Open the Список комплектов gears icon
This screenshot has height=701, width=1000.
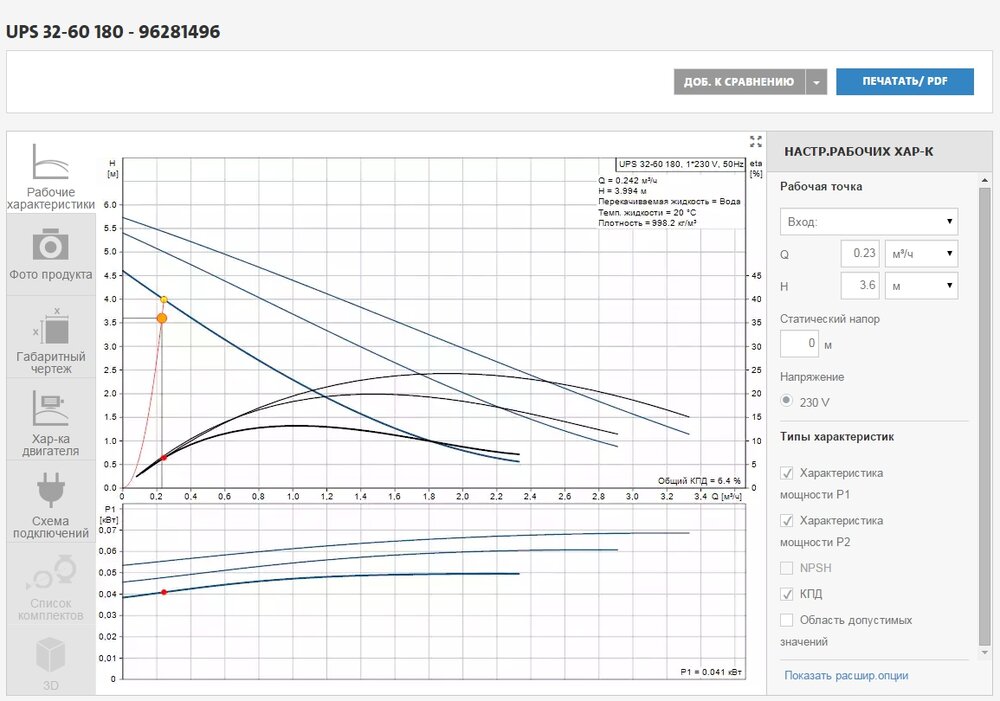(50, 574)
